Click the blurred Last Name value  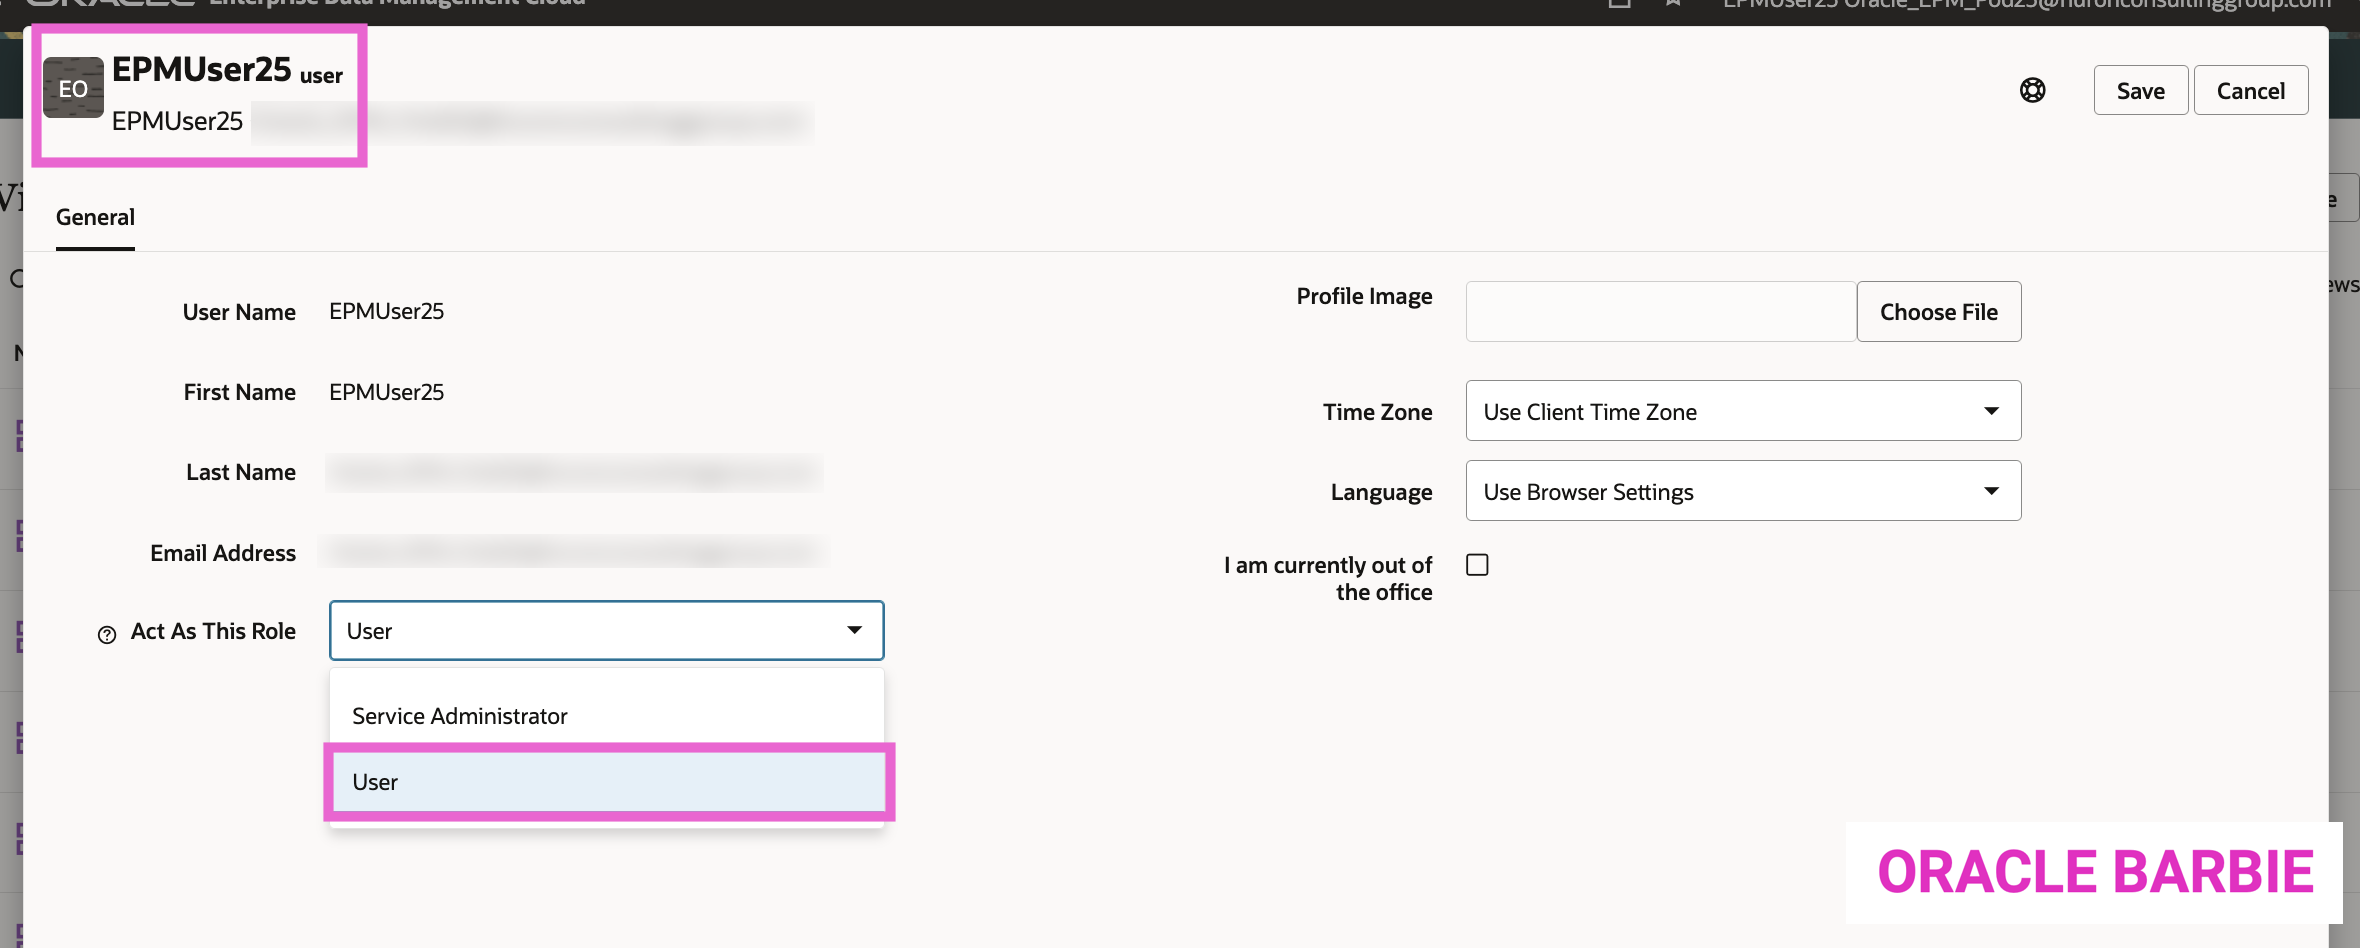[574, 472]
